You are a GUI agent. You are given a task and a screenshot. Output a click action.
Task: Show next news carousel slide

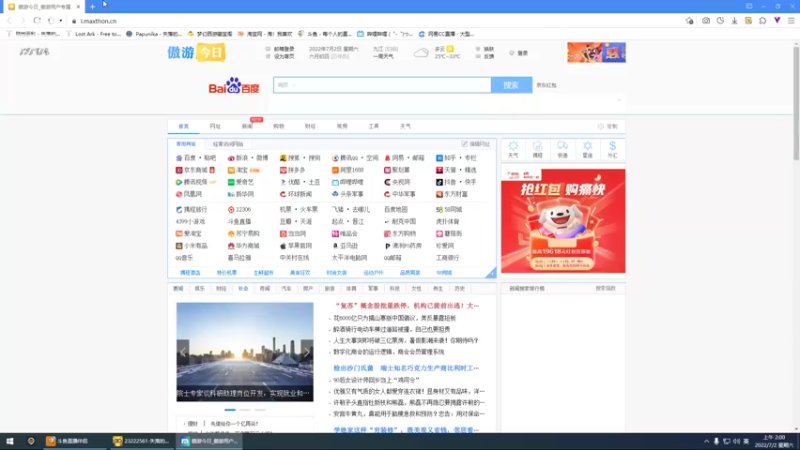click(x=307, y=352)
